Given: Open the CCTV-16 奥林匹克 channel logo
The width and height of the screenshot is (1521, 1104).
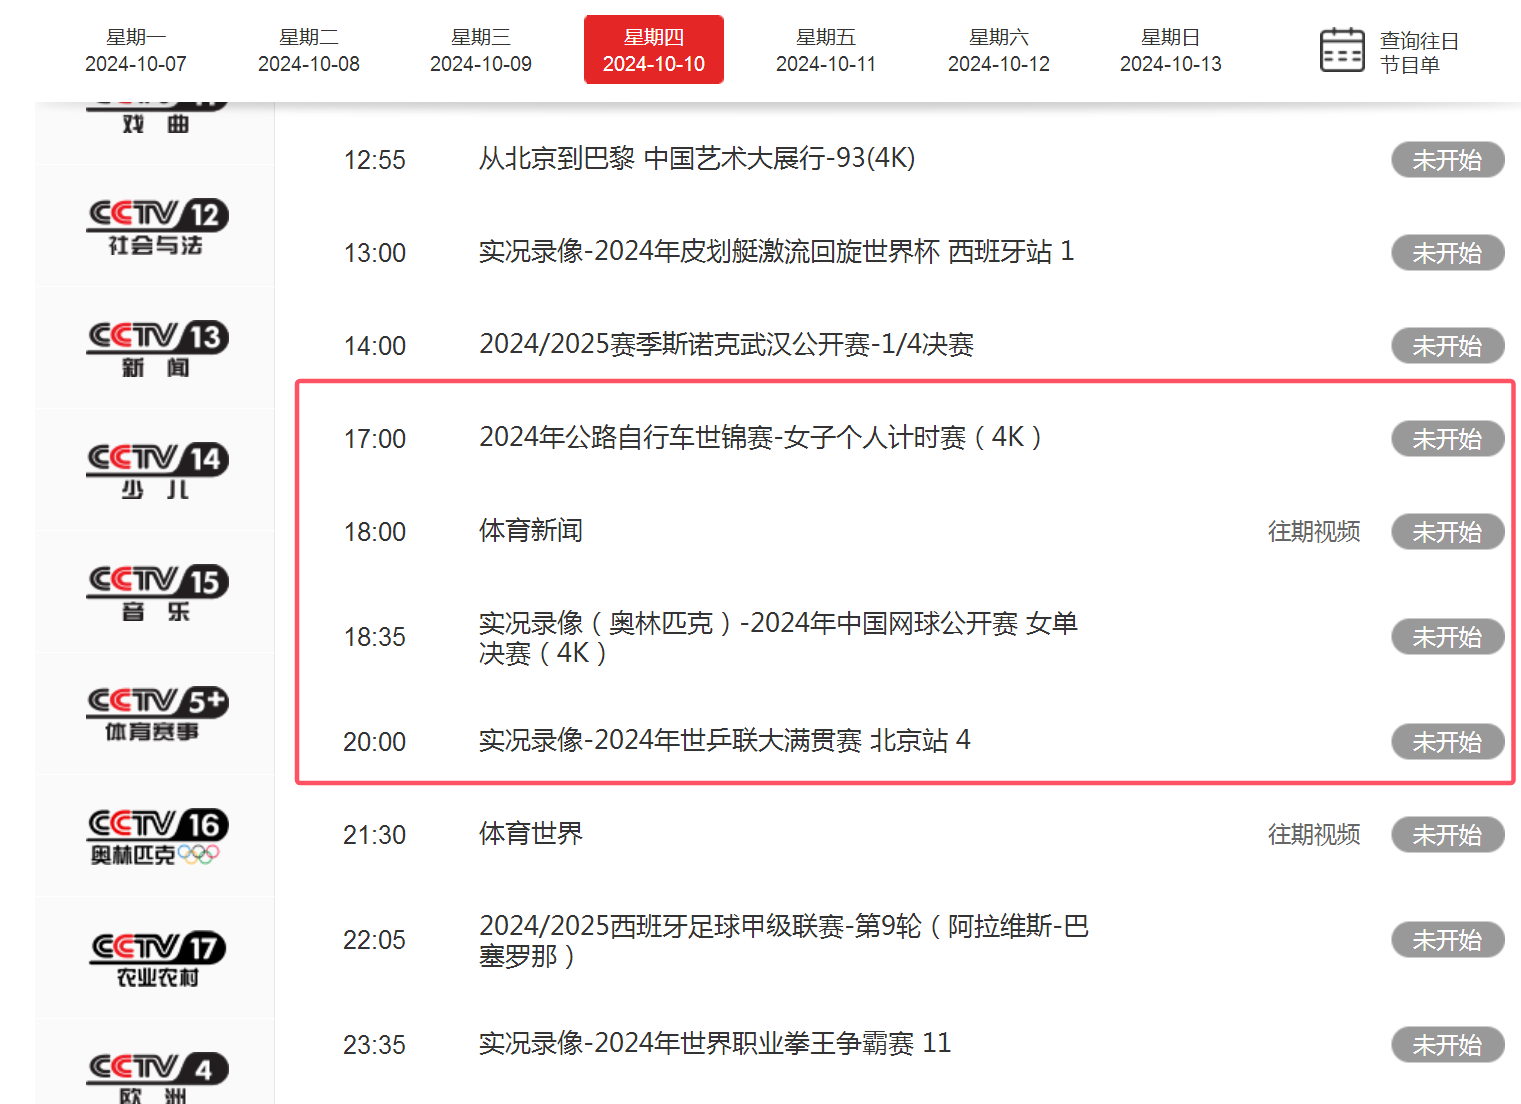Looking at the screenshot, I should (x=156, y=837).
